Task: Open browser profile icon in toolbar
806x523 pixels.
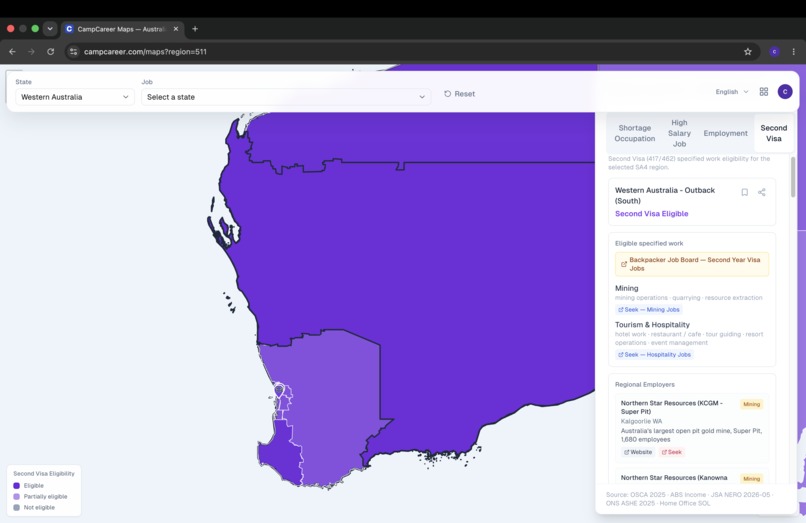Action: click(774, 51)
